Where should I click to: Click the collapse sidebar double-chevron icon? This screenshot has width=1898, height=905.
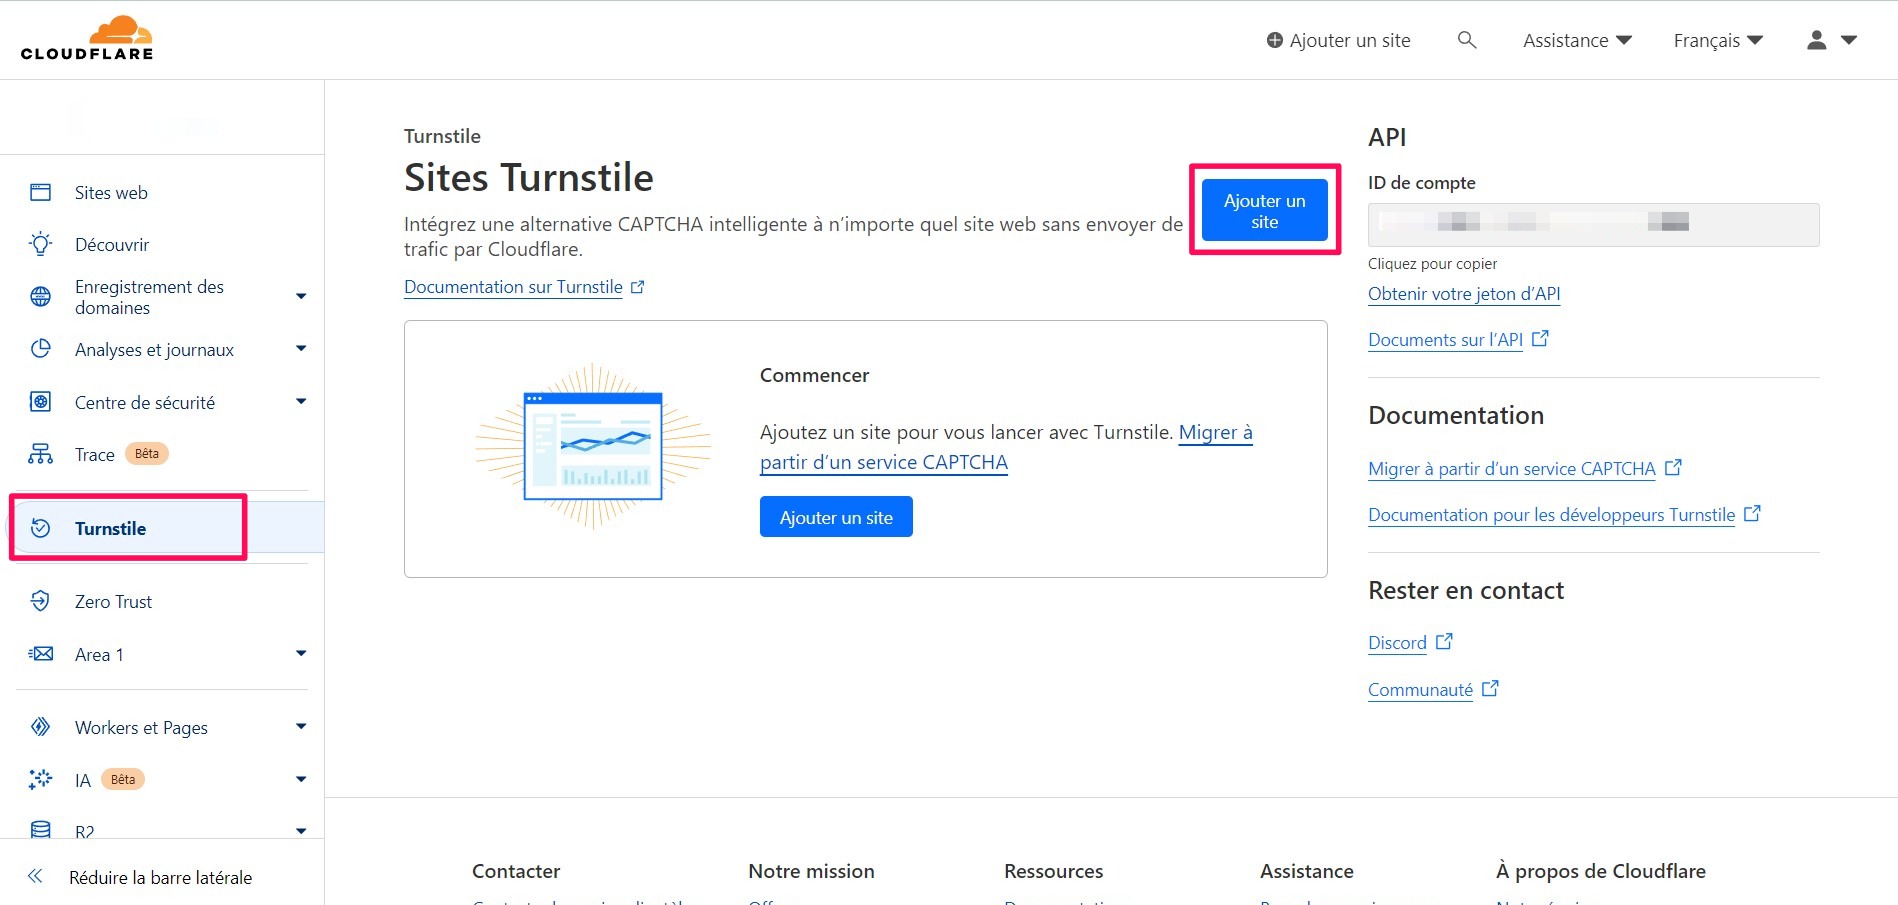point(35,877)
